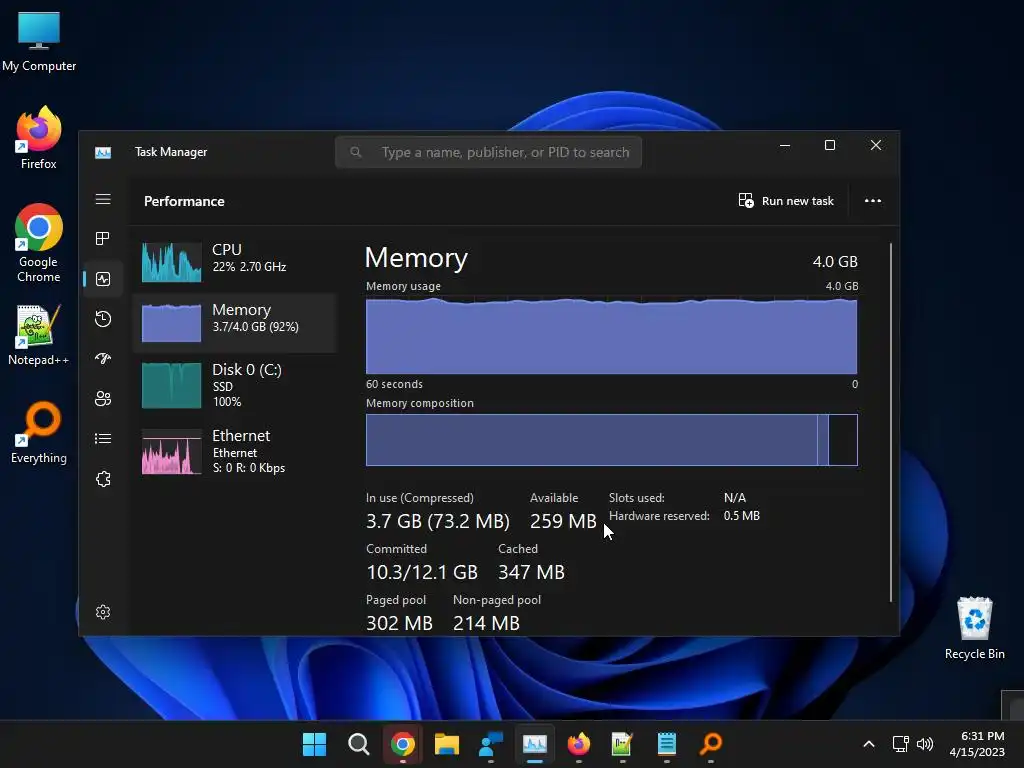Click the search box for name, publisher, PID

[x=488, y=152]
